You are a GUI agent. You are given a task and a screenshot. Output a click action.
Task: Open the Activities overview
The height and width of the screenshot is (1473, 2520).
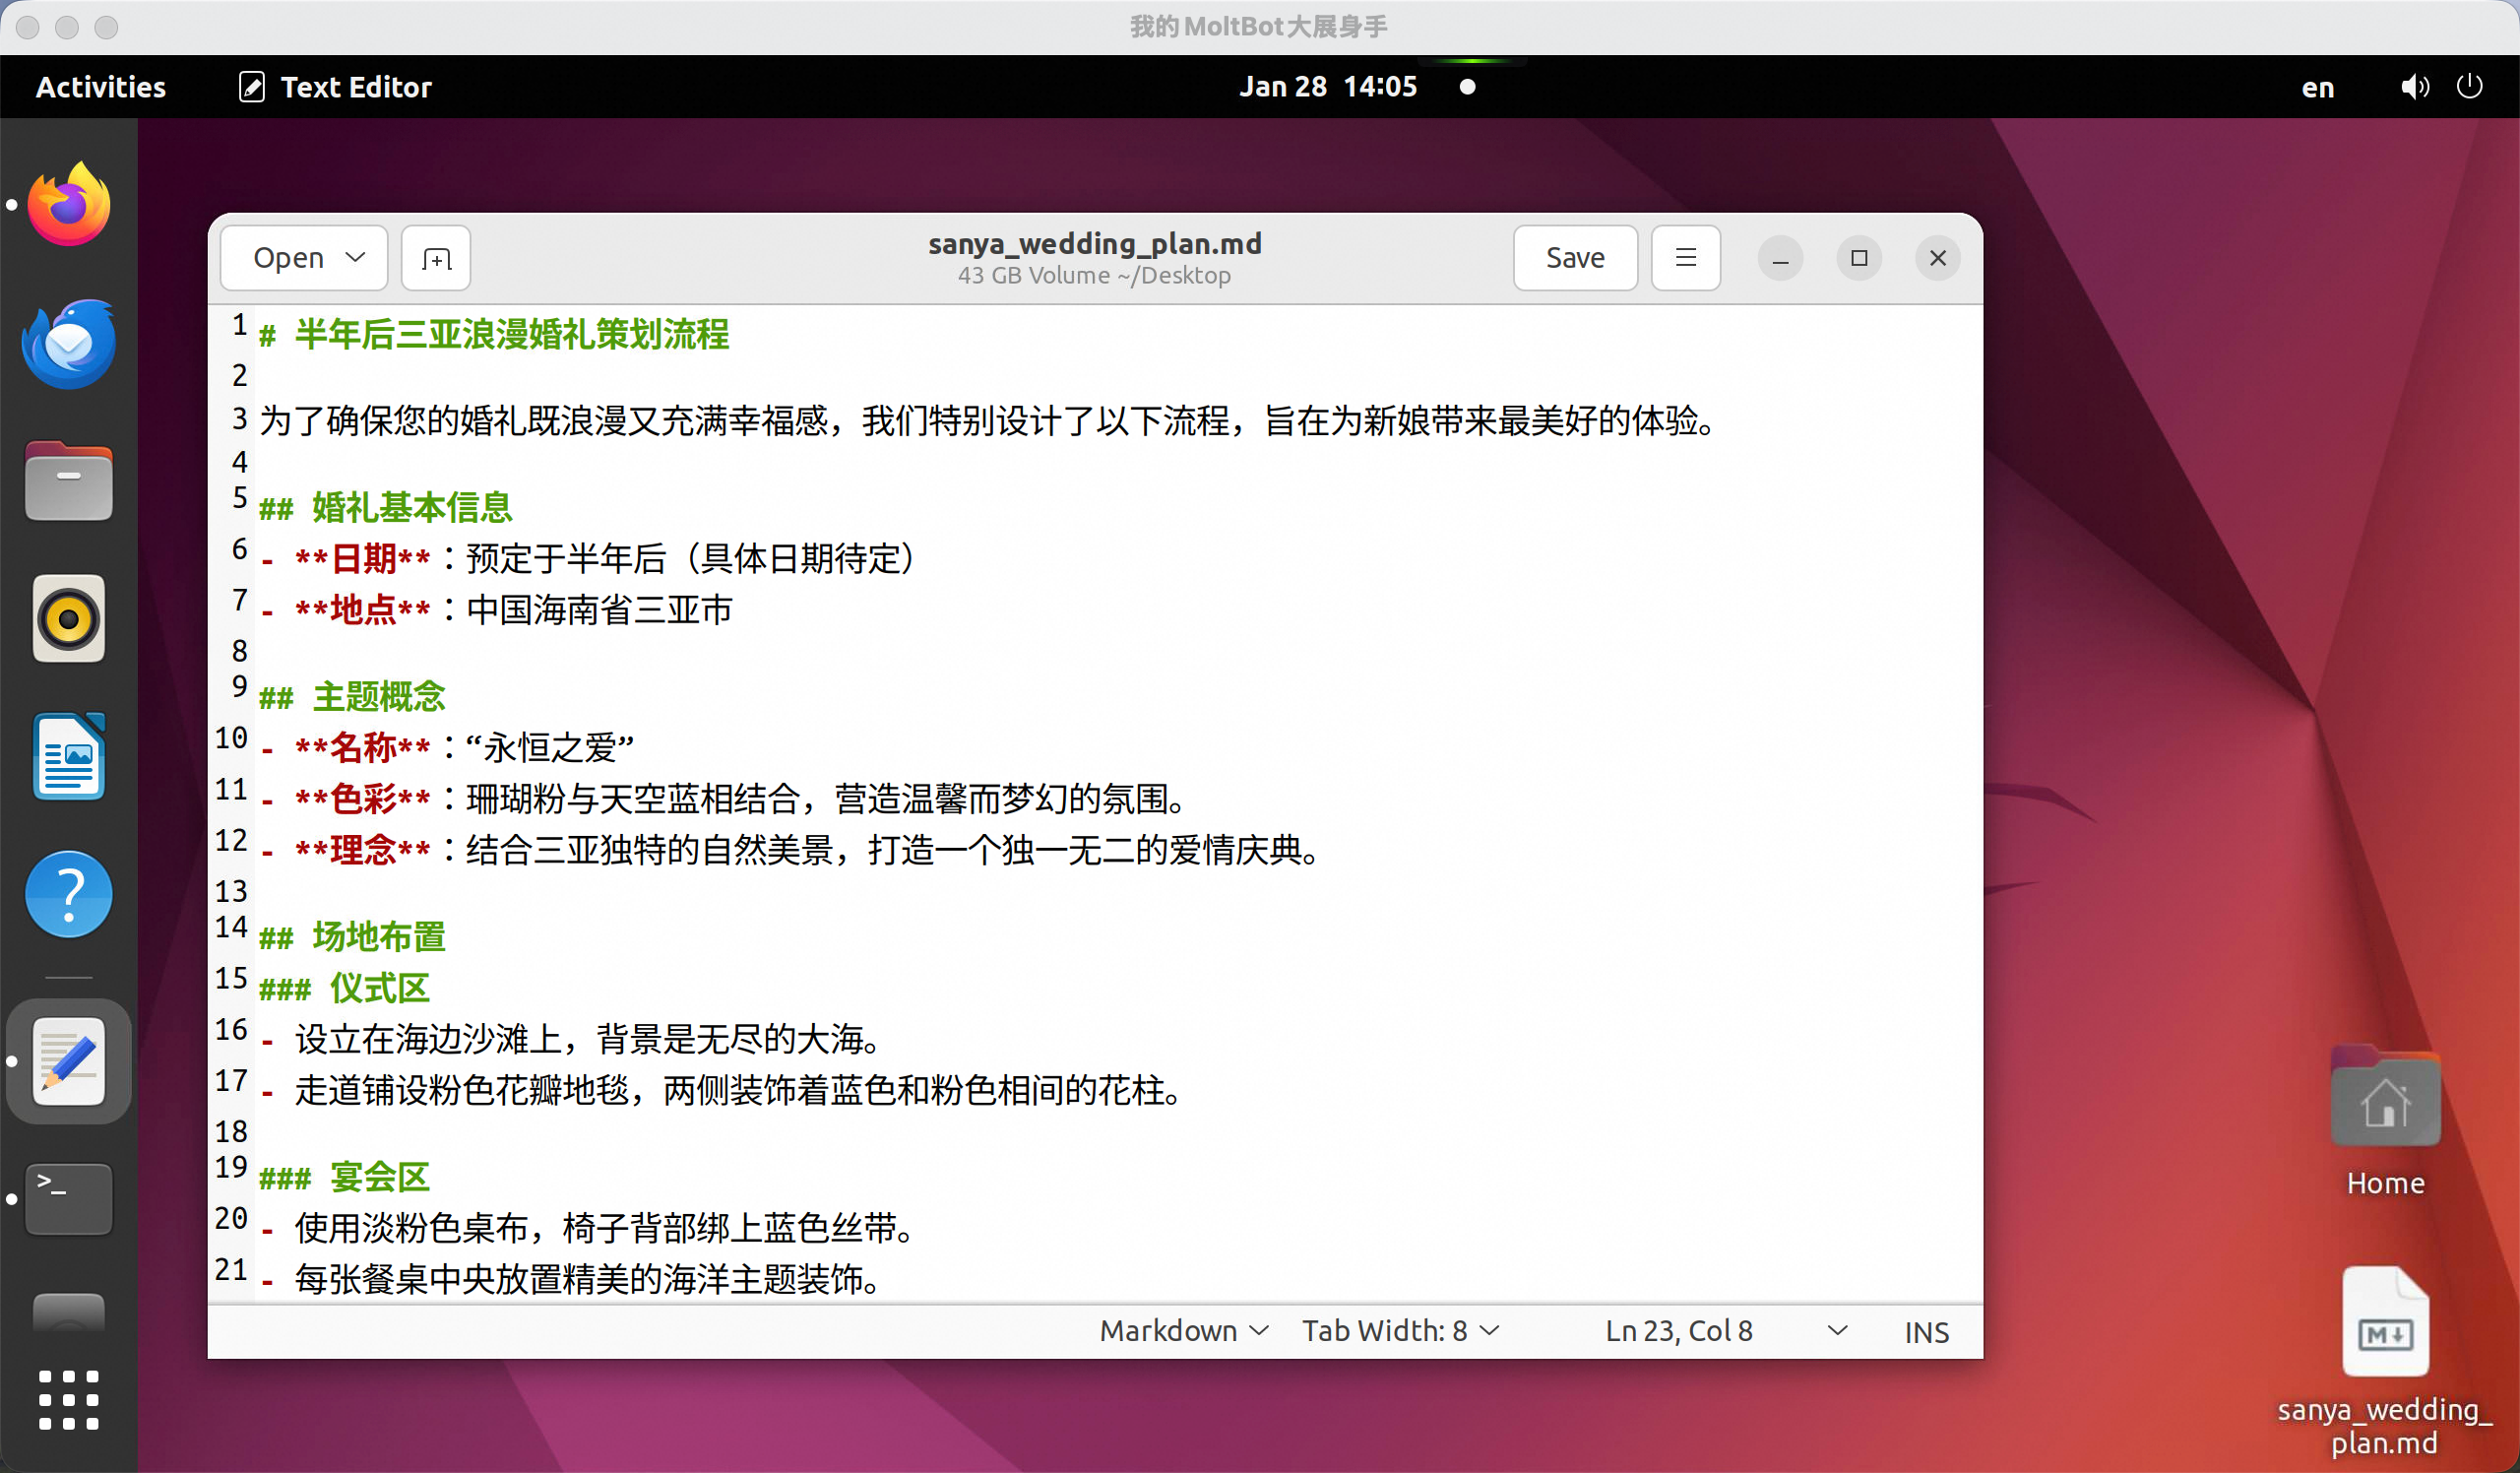point(101,87)
